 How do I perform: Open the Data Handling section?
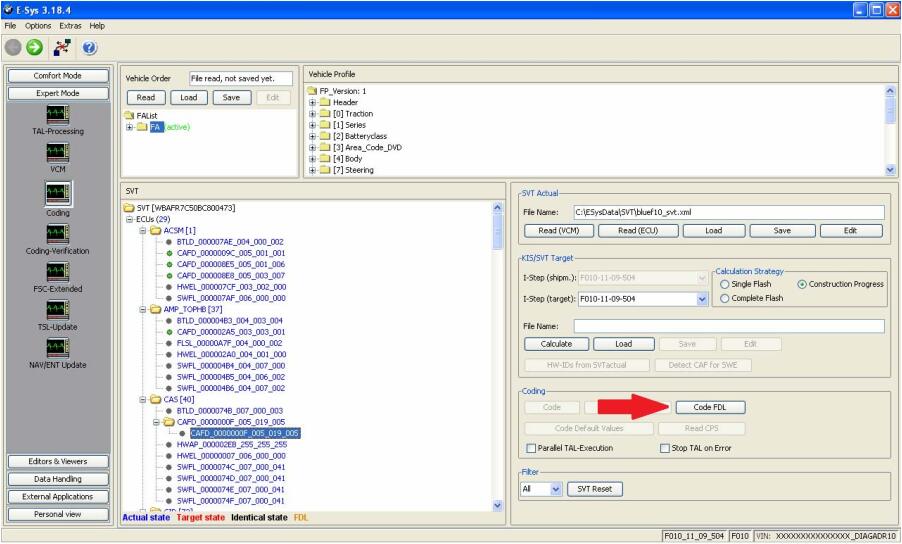[x=58, y=479]
